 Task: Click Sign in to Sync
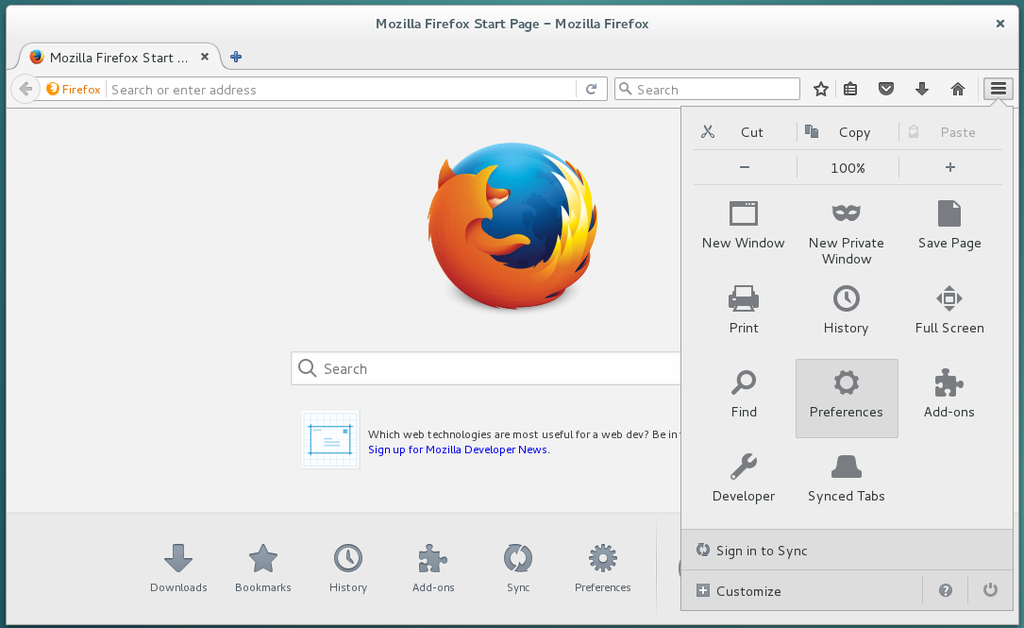click(x=847, y=550)
